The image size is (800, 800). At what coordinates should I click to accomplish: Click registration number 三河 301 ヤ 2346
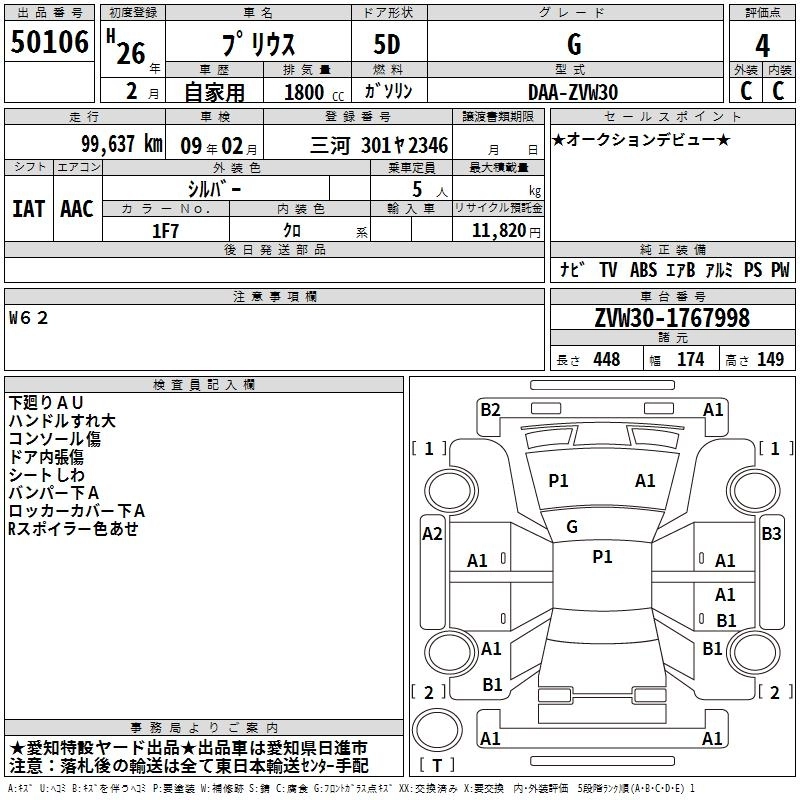(379, 145)
